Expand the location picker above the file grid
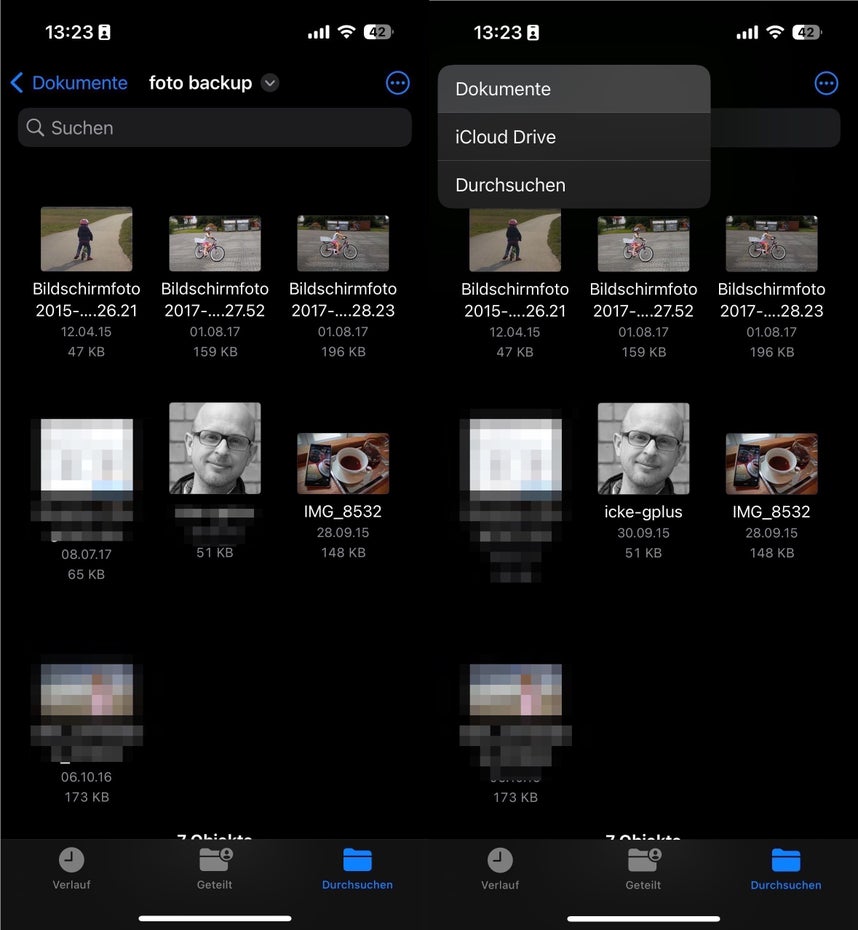The width and height of the screenshot is (858, 930). pos(269,83)
